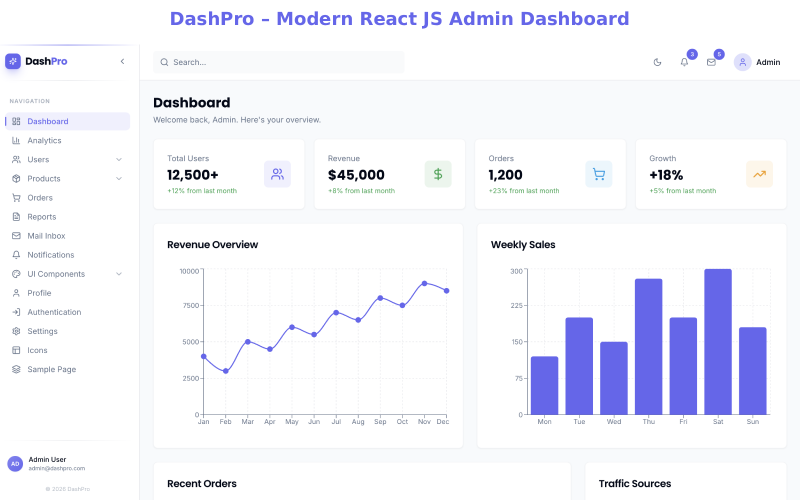Image resolution: width=800 pixels, height=500 pixels.
Task: Open notifications bell in the top bar
Action: click(x=684, y=62)
